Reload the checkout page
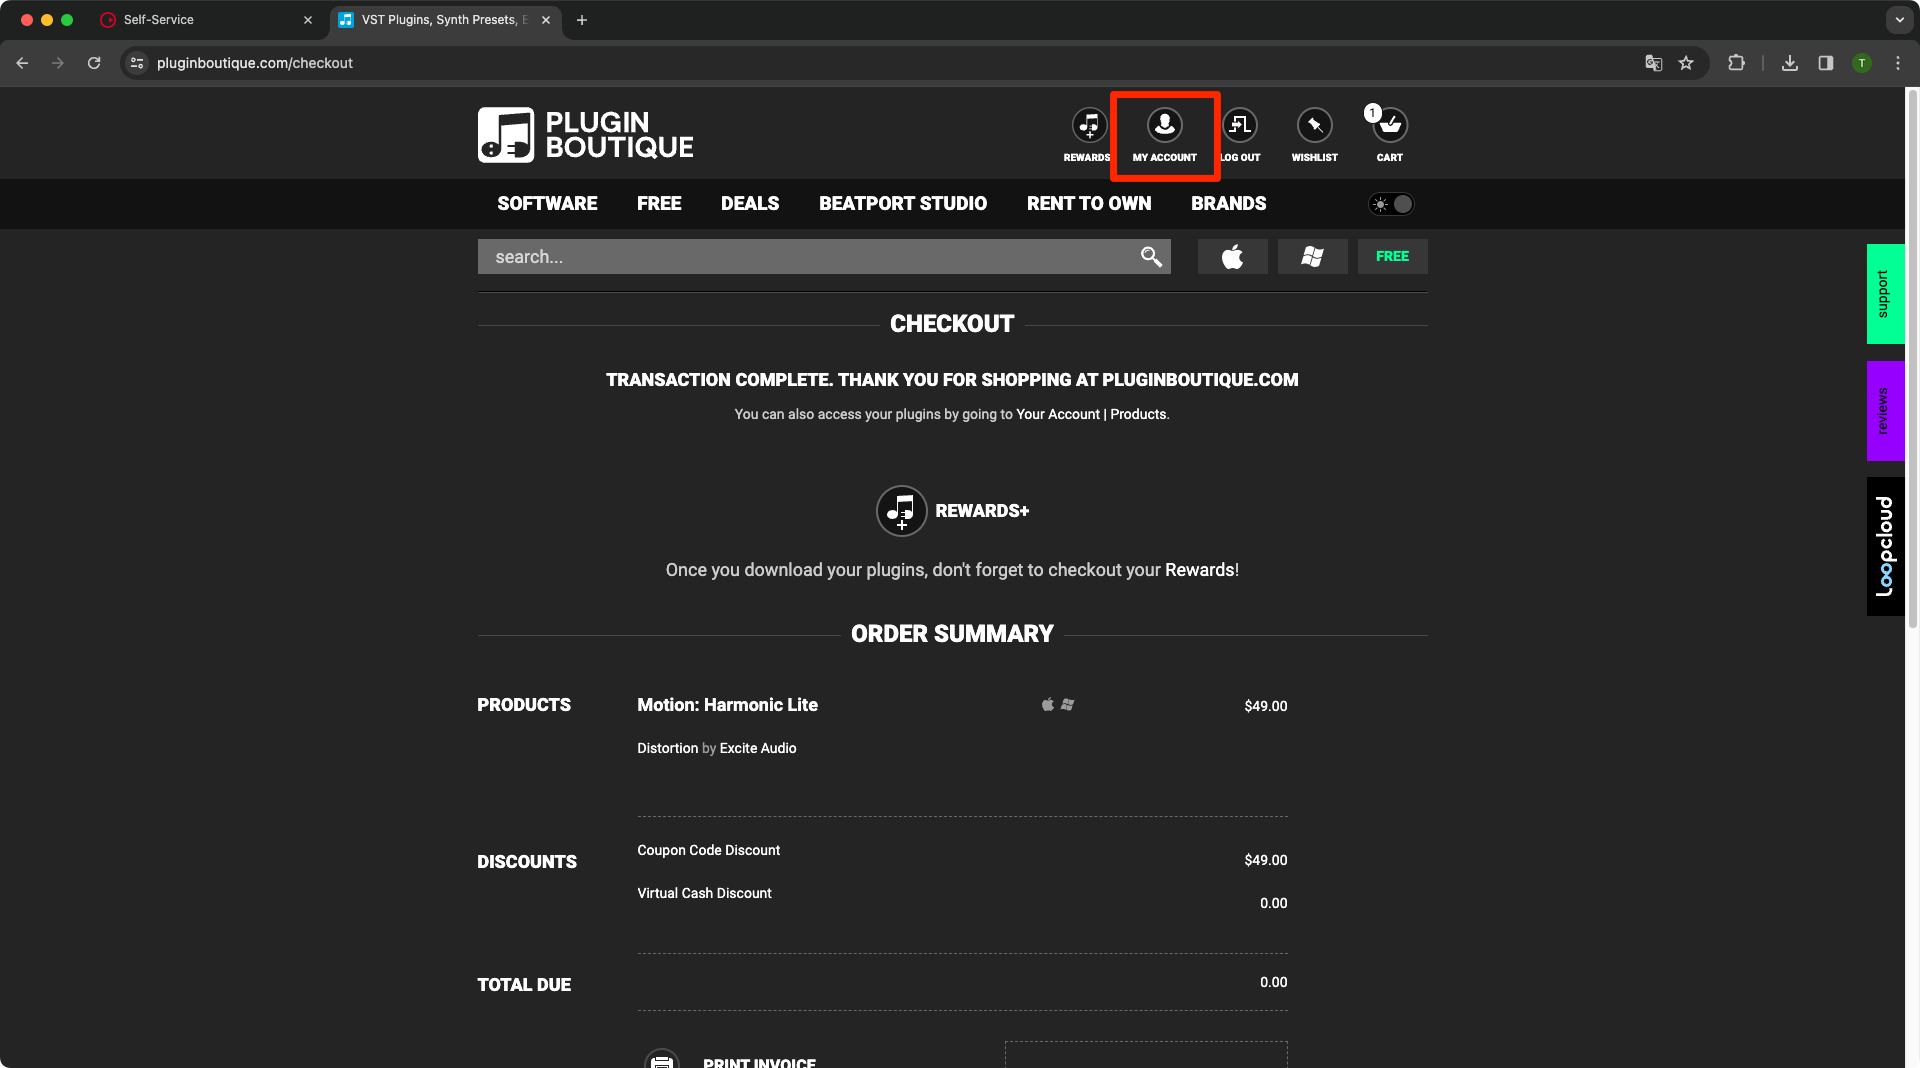The height and width of the screenshot is (1068, 1920). [x=94, y=63]
